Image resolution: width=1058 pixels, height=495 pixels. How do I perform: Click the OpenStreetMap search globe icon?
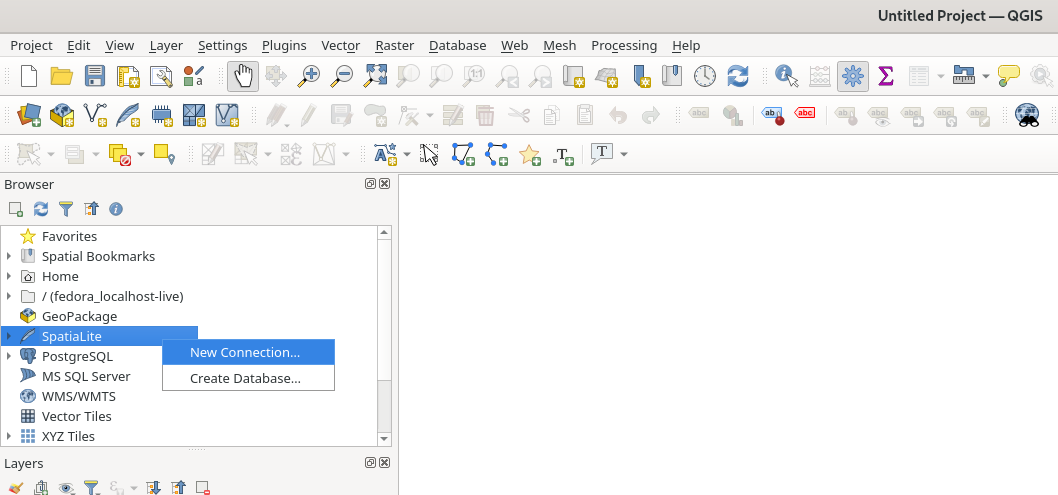point(1027,115)
